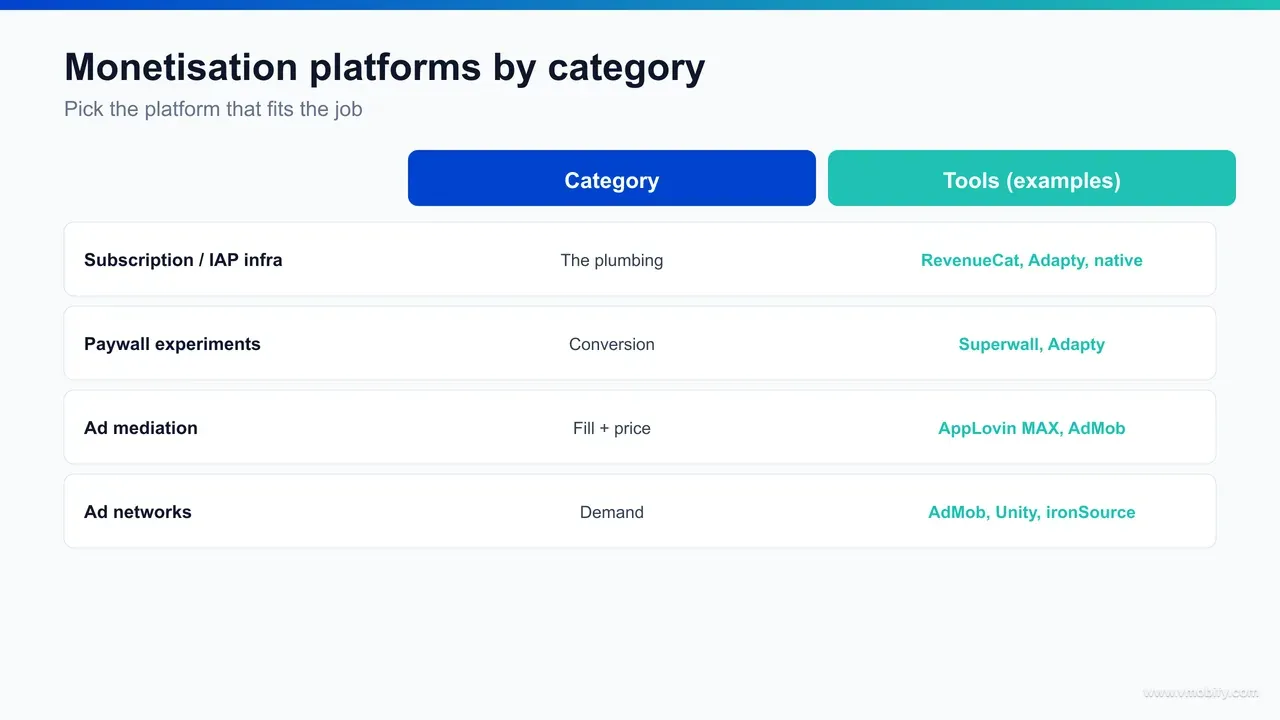The image size is (1280, 720).
Task: Click the 'Monetisation platforms by category' title
Action: [x=385, y=67]
